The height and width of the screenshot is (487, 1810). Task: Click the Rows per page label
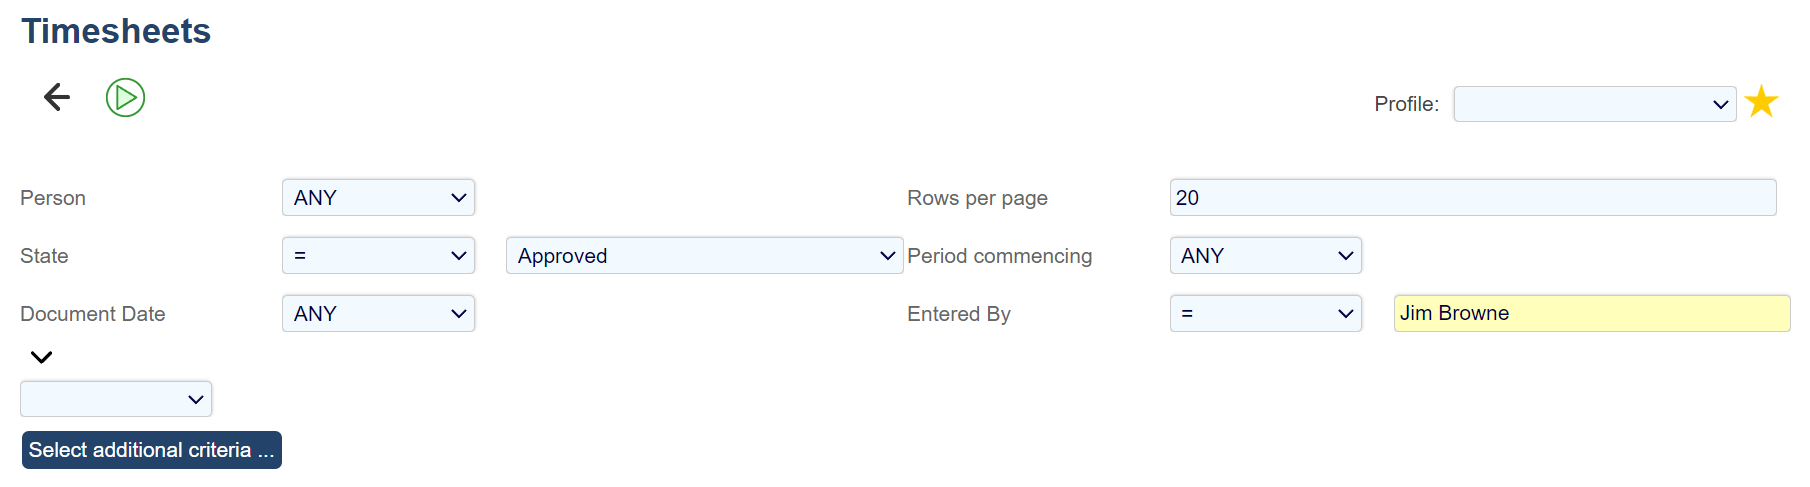977,198
